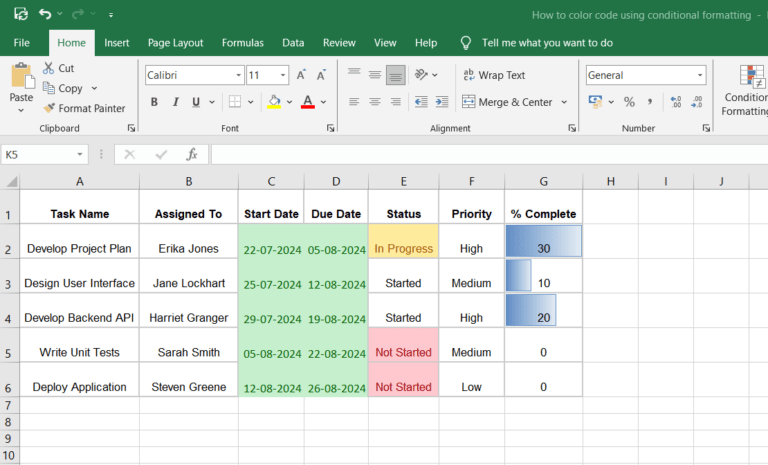The width and height of the screenshot is (768, 465).
Task: Toggle Italic formatting
Action: 176,102
